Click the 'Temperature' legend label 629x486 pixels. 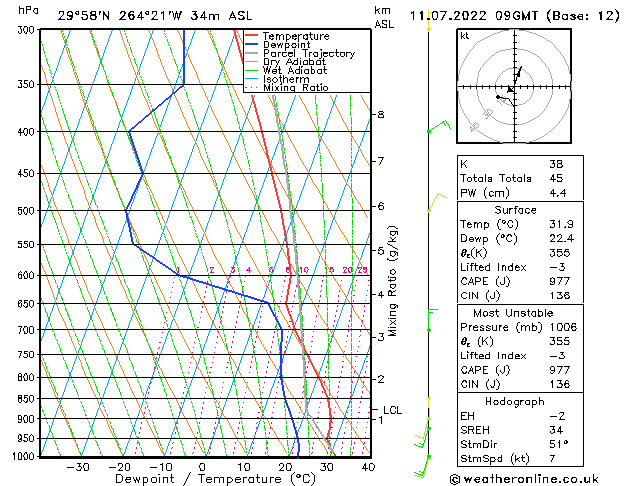(x=296, y=36)
